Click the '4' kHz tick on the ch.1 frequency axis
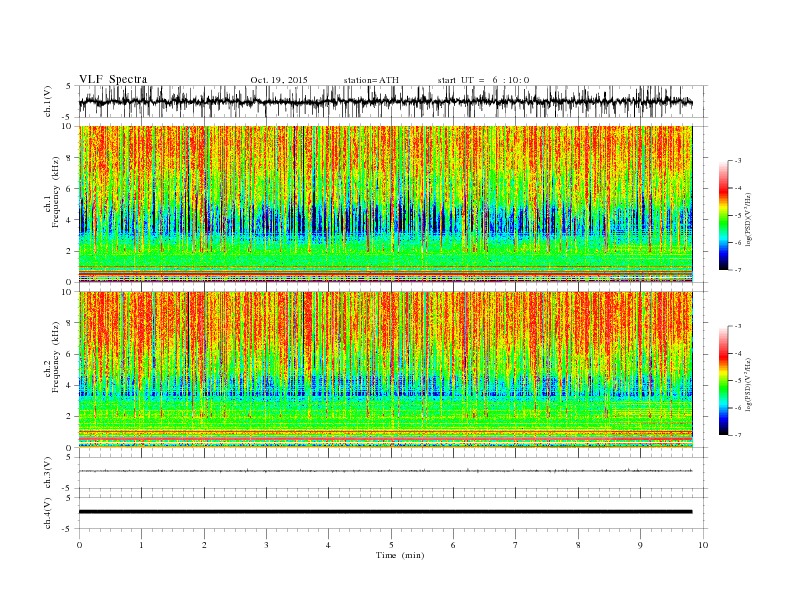The width and height of the screenshot is (792, 612). pyautogui.click(x=69, y=220)
